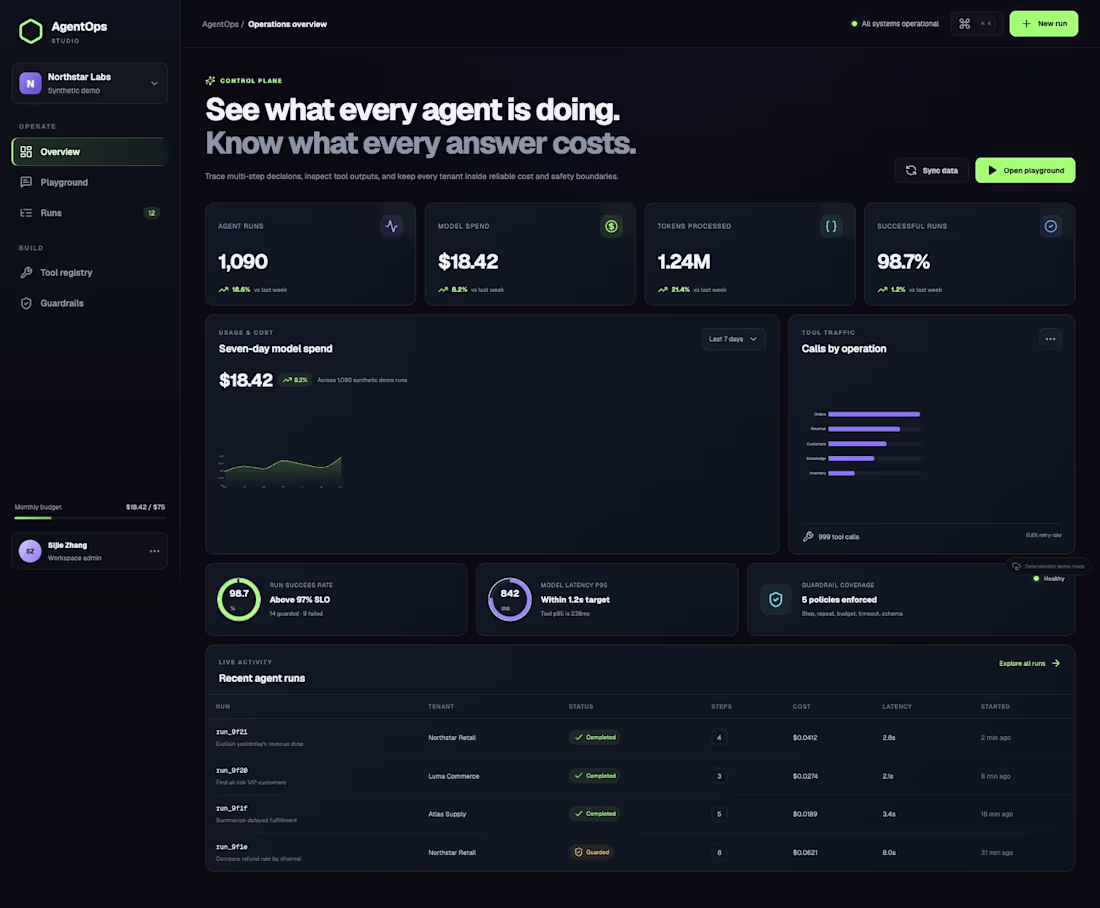Click the Northstar Labs N avatar
This screenshot has width=1100, height=908.
(30, 83)
